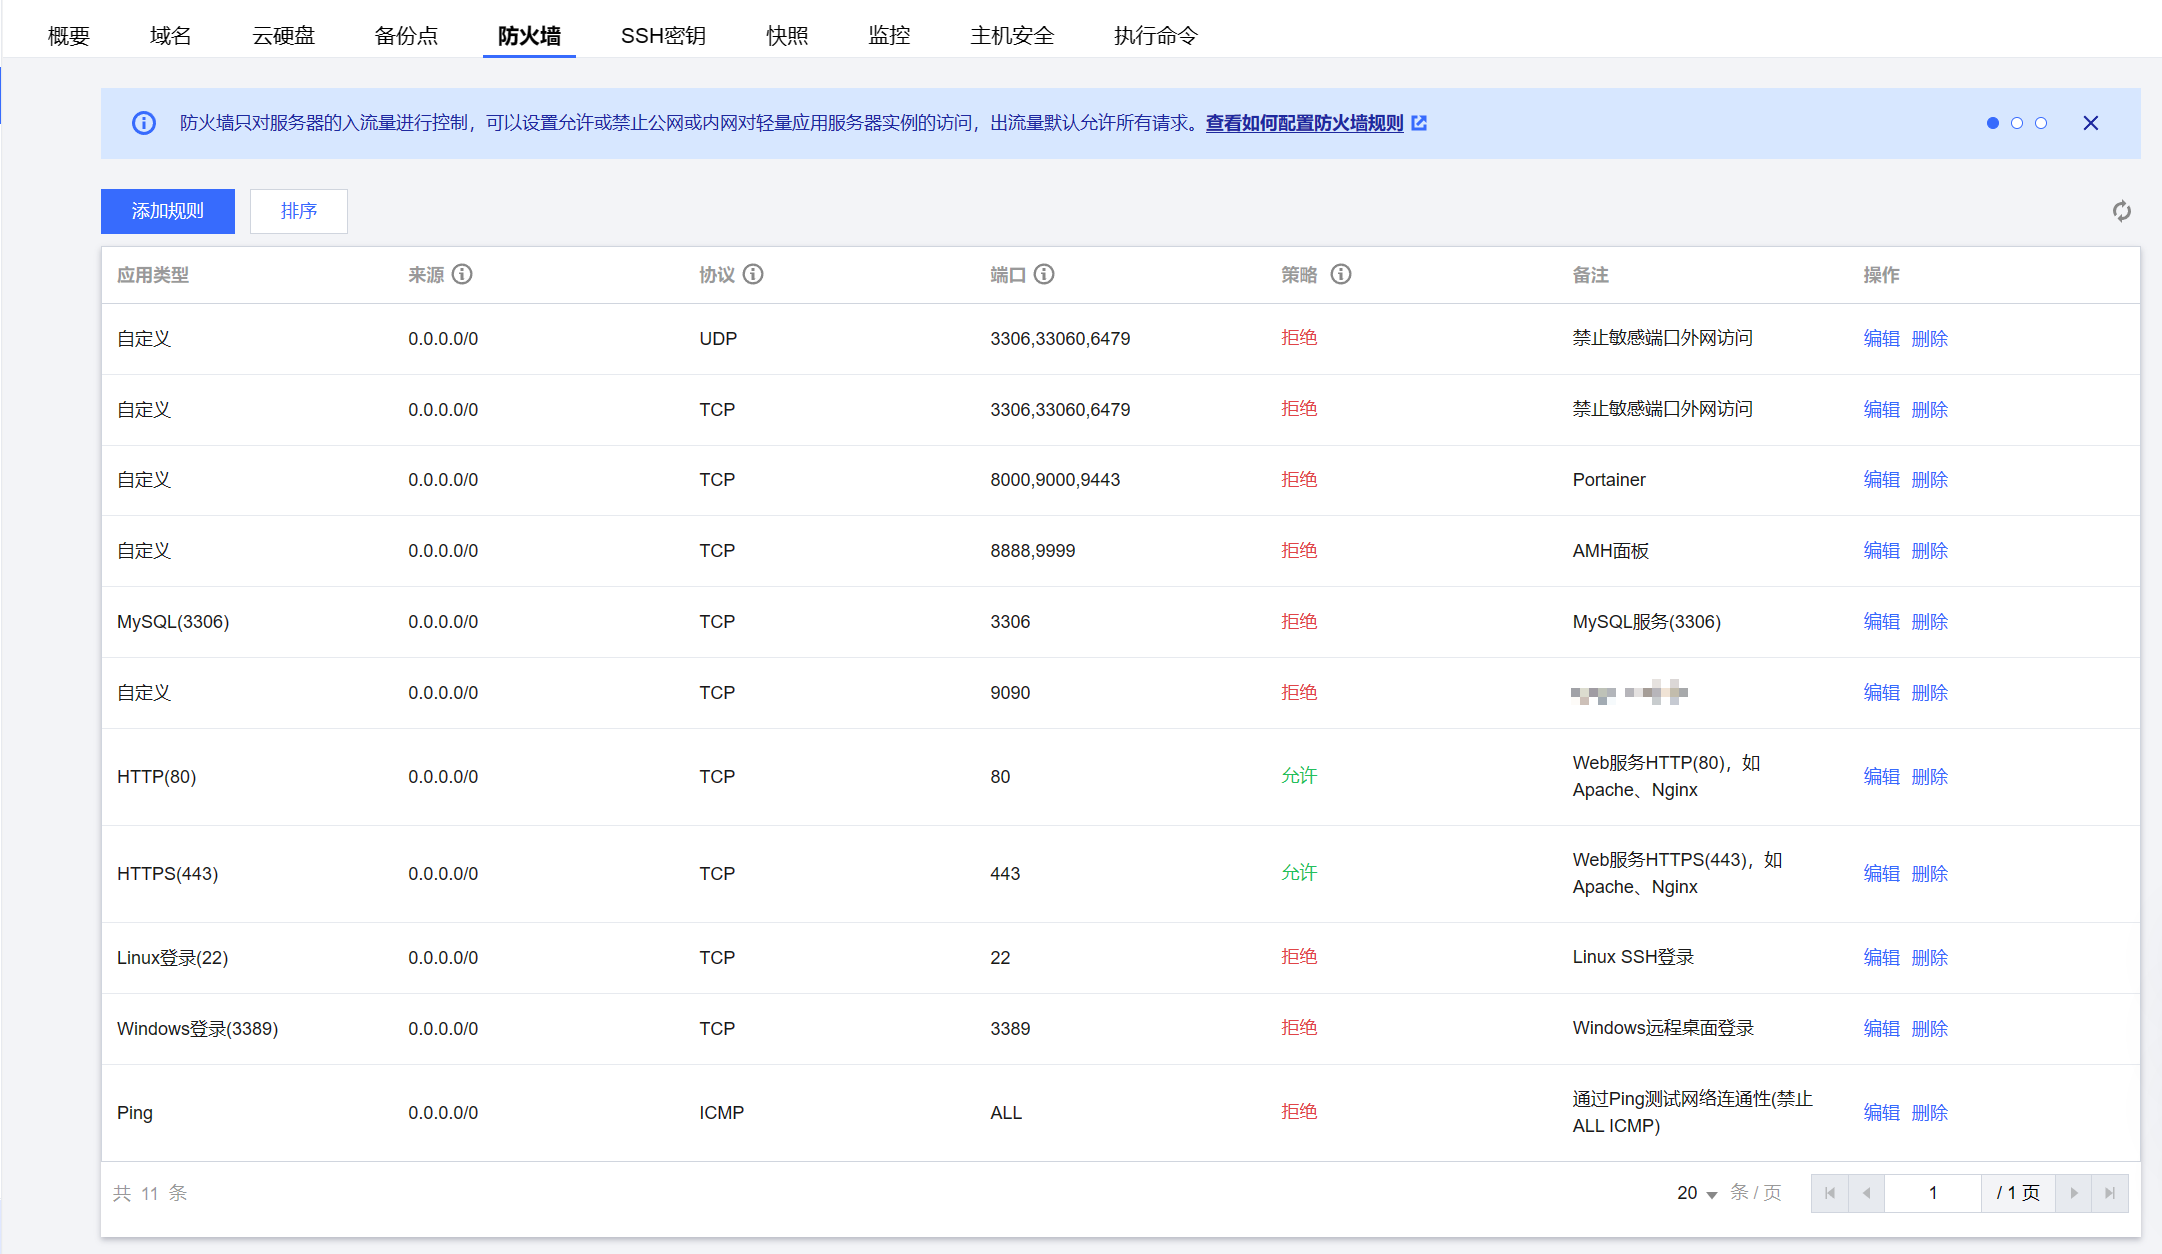Click 编辑 for the Portainer rule
Image resolution: width=2162 pixels, height=1254 pixels.
(1881, 480)
